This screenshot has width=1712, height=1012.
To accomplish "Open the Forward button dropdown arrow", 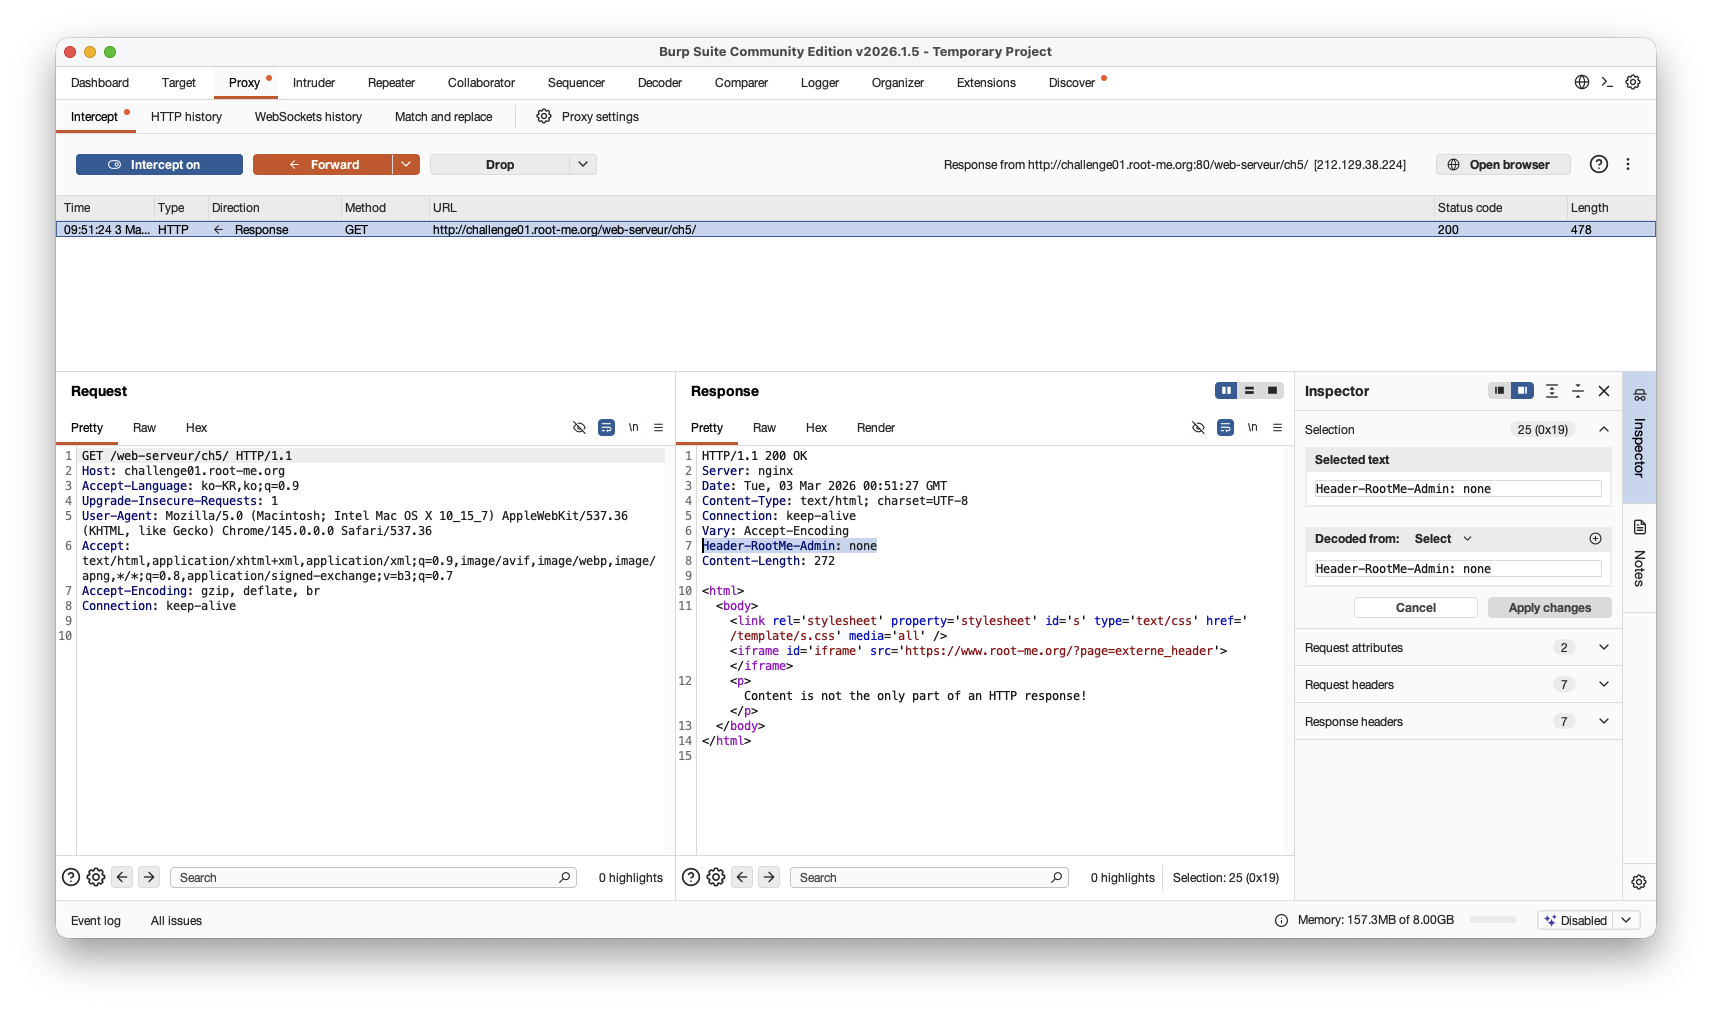I will (406, 164).
